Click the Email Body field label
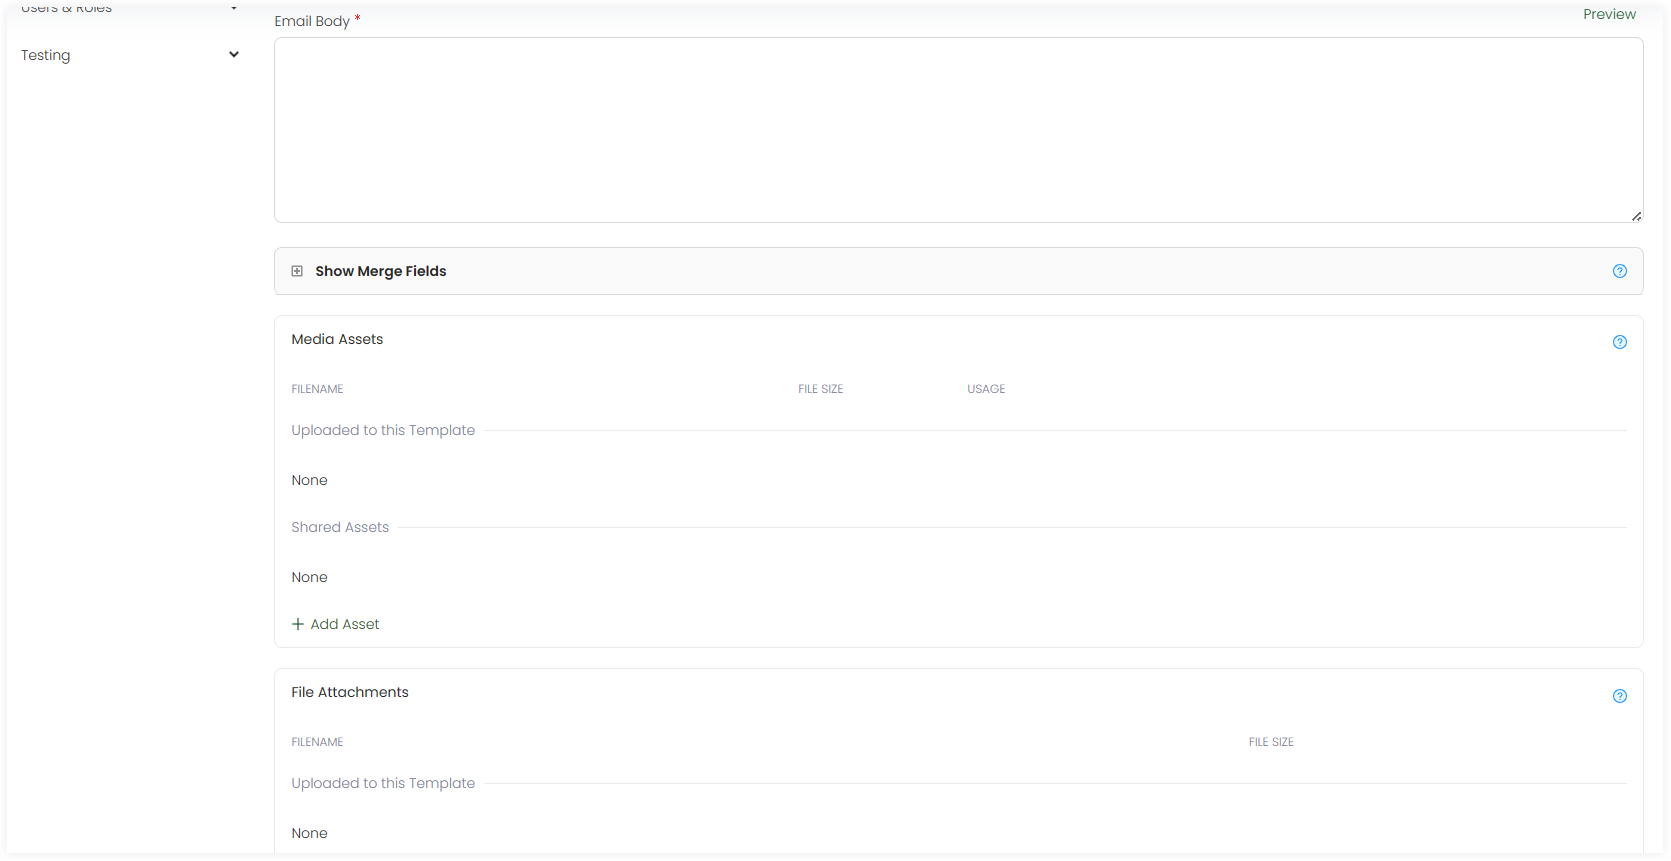 (x=312, y=21)
